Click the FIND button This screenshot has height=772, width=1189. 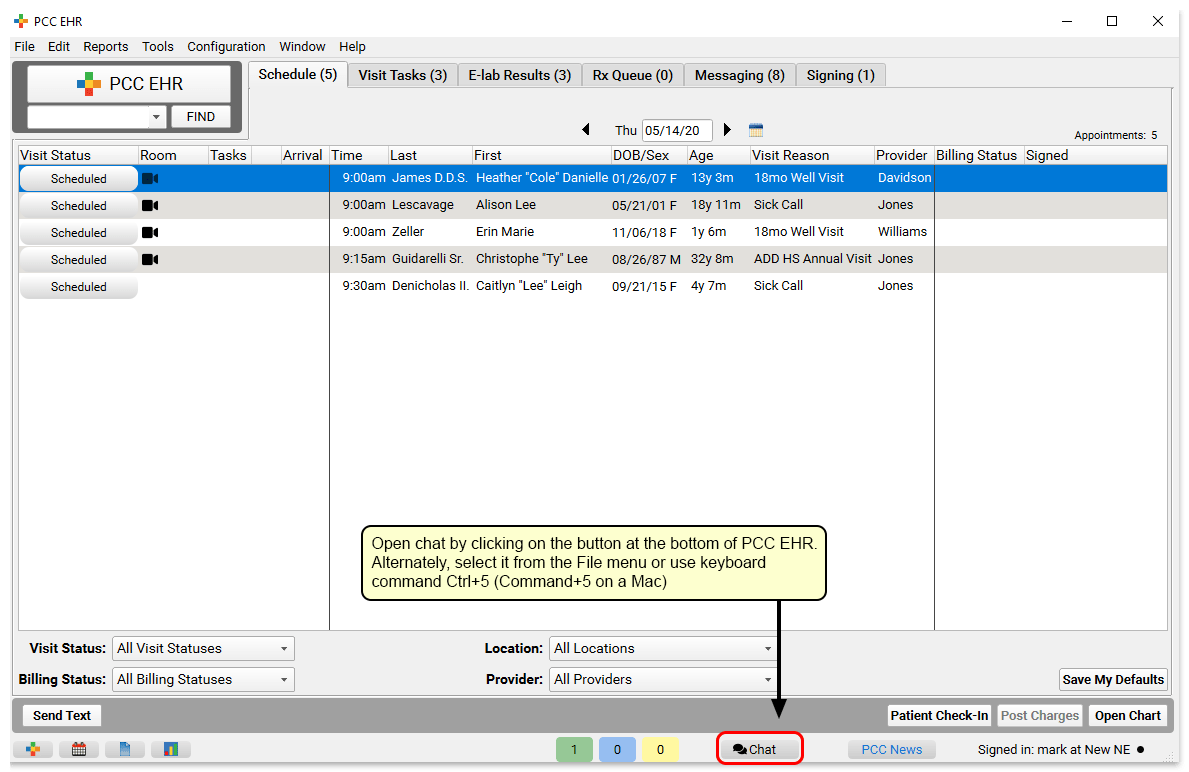[201, 117]
